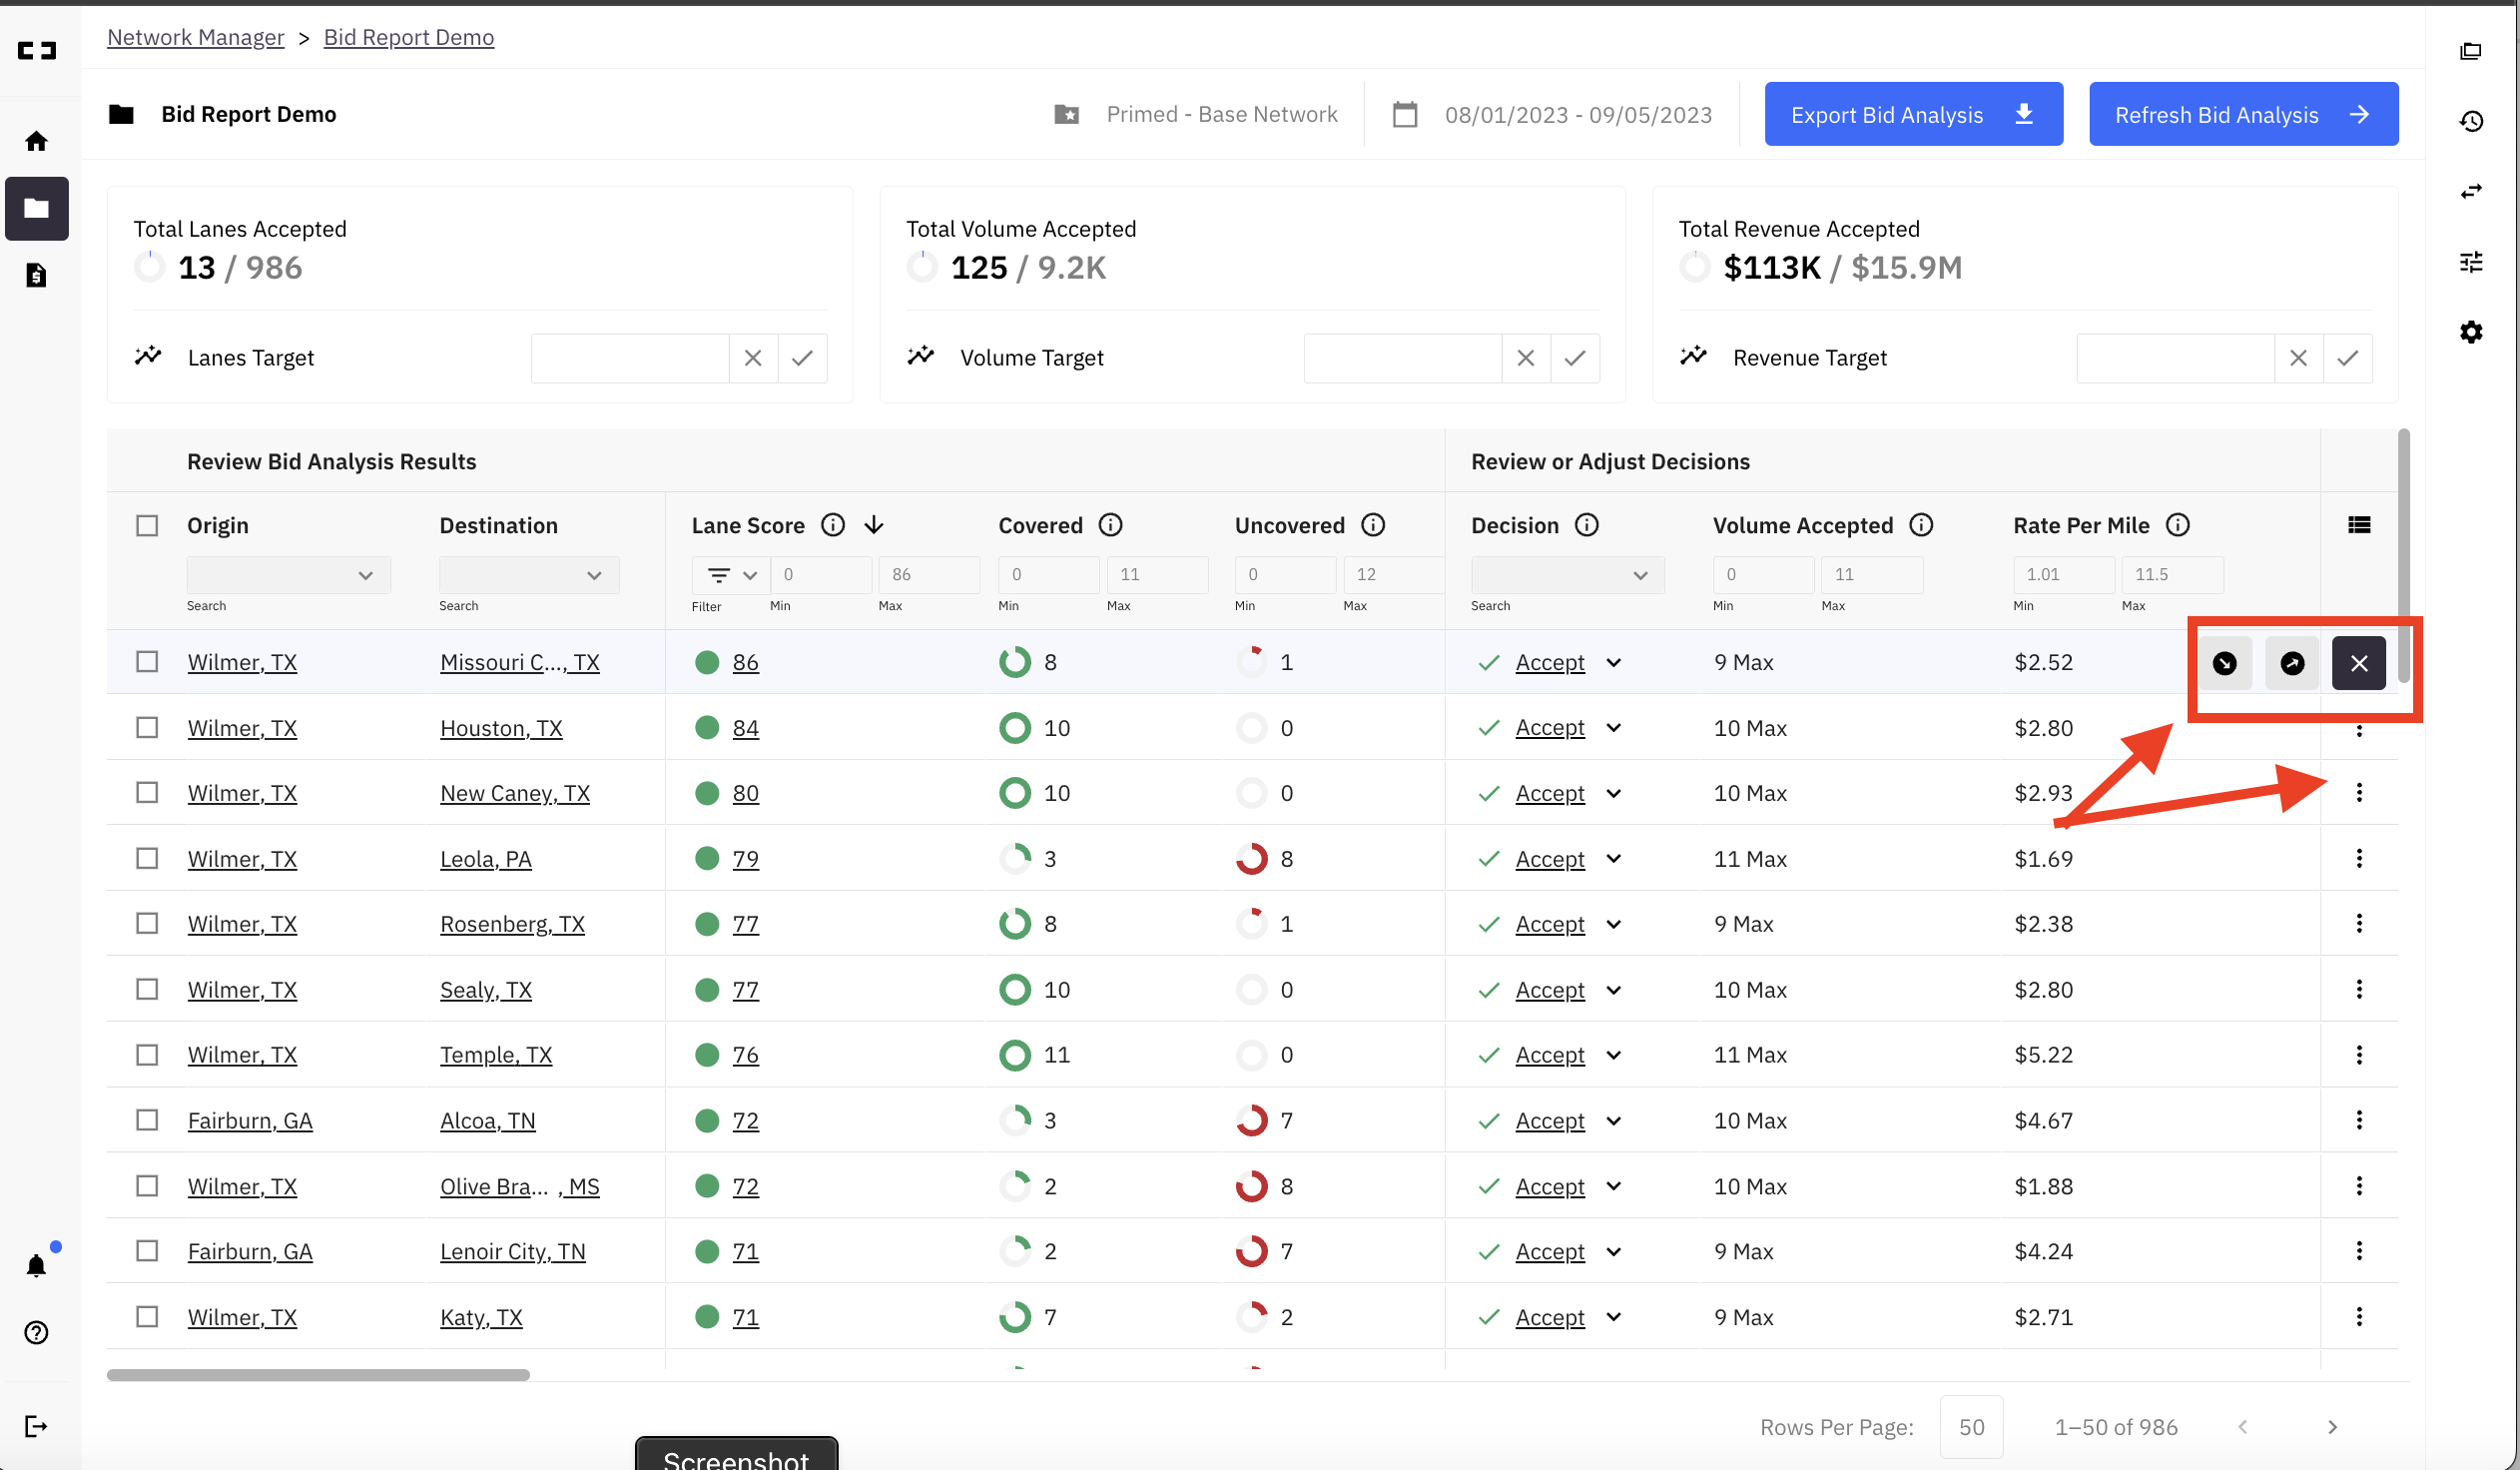Open the Home page from the sidebar

click(x=36, y=140)
